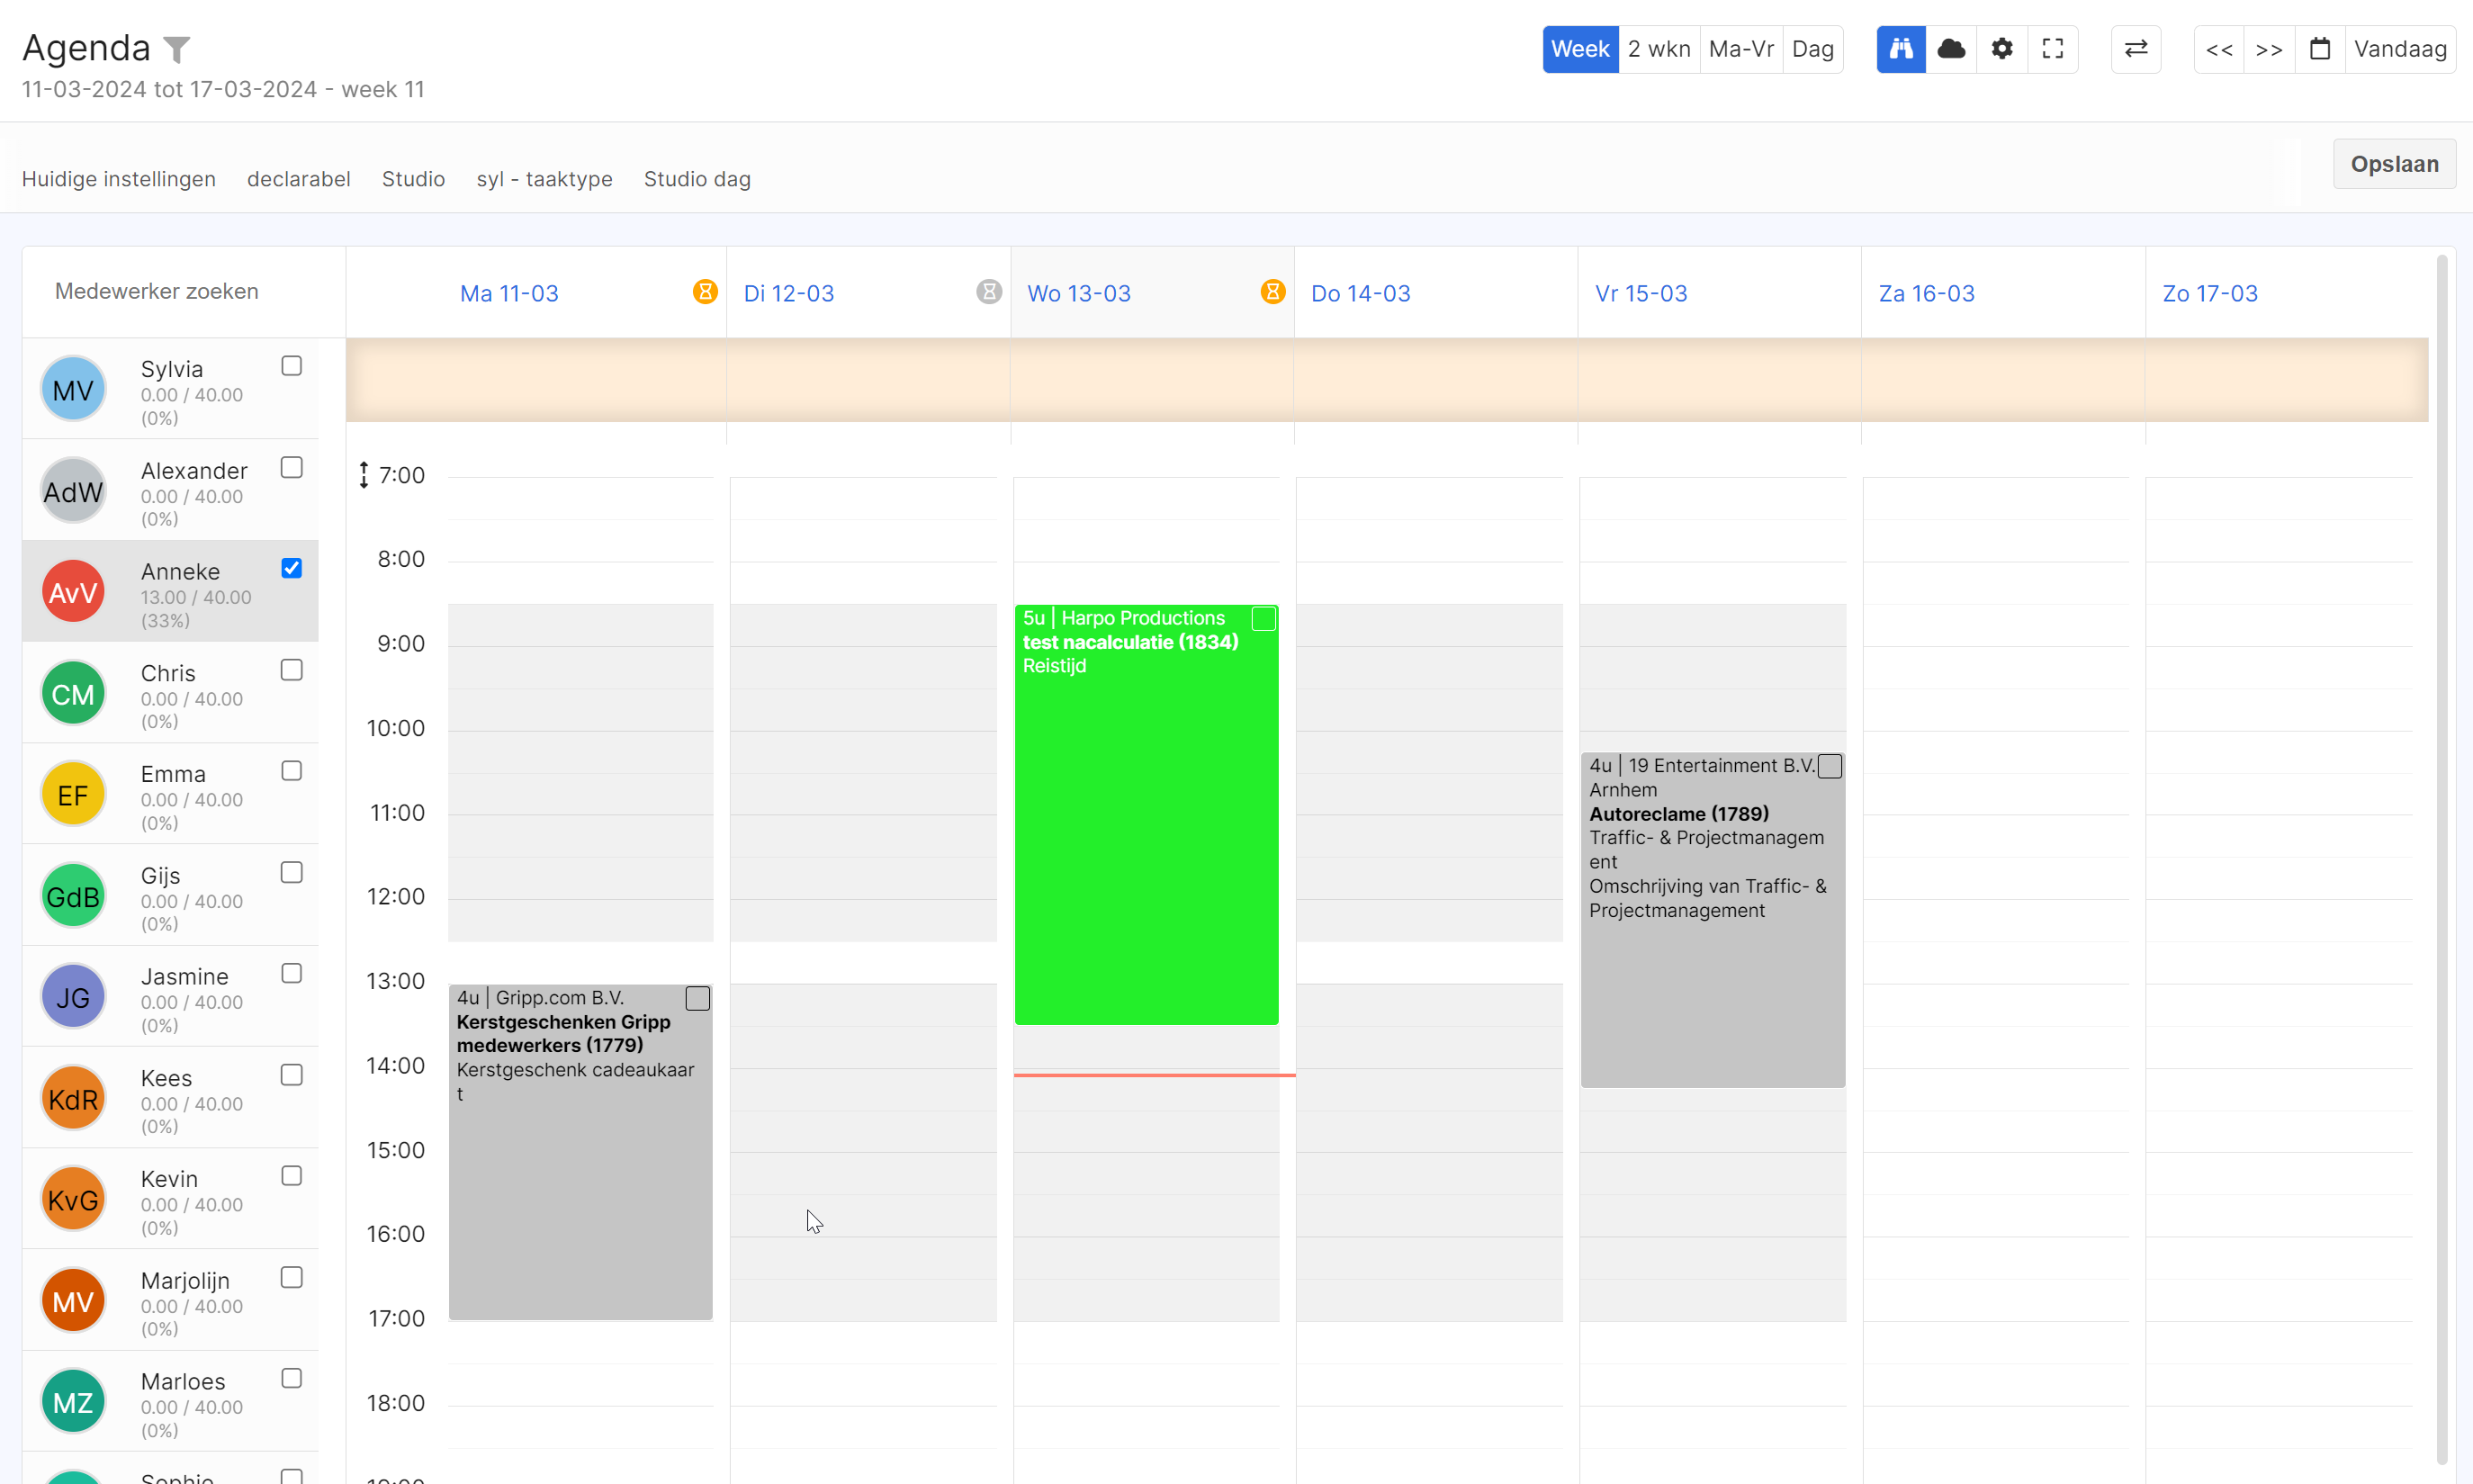Check the checkbox for Gijs
This screenshot has height=1484, width=2473.
coord(291,873)
